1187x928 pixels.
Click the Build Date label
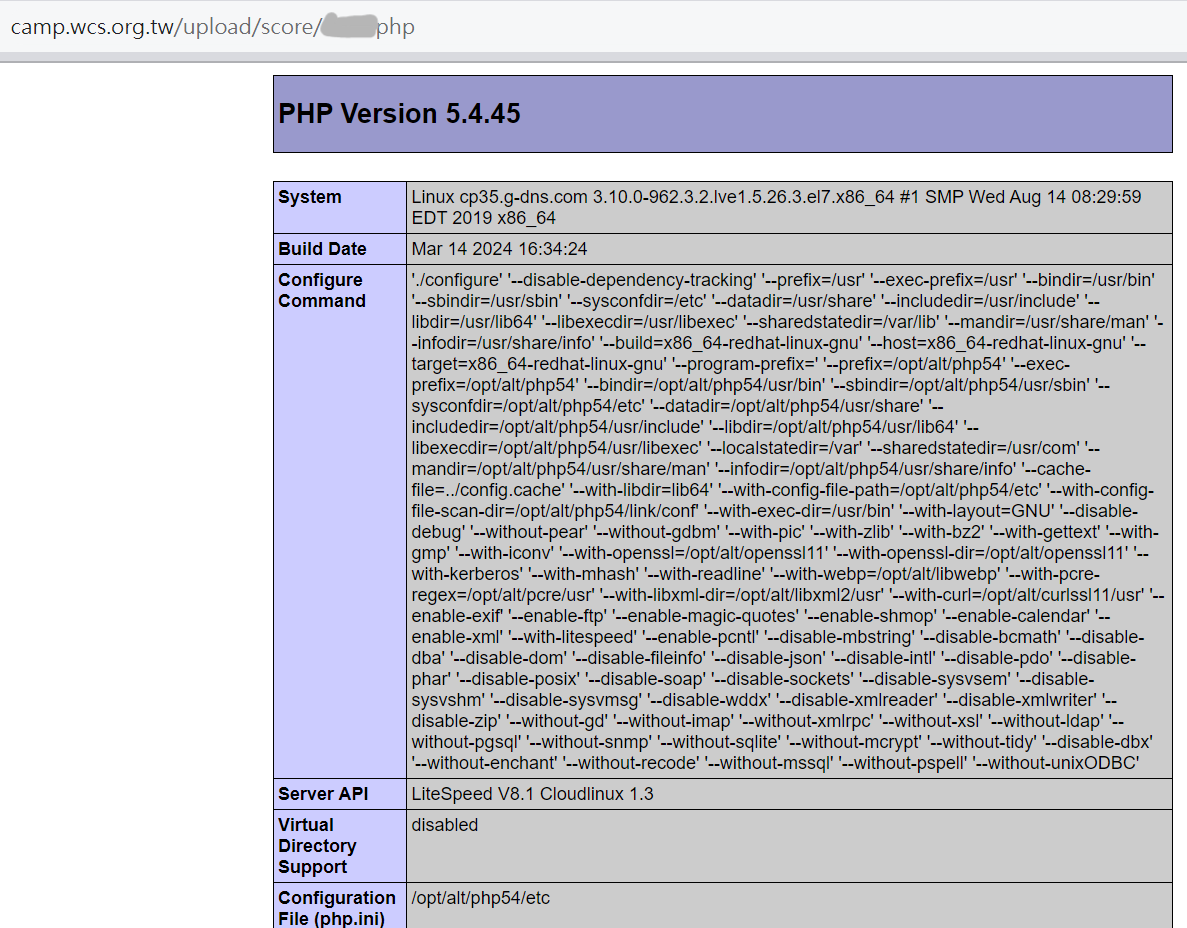click(x=322, y=249)
